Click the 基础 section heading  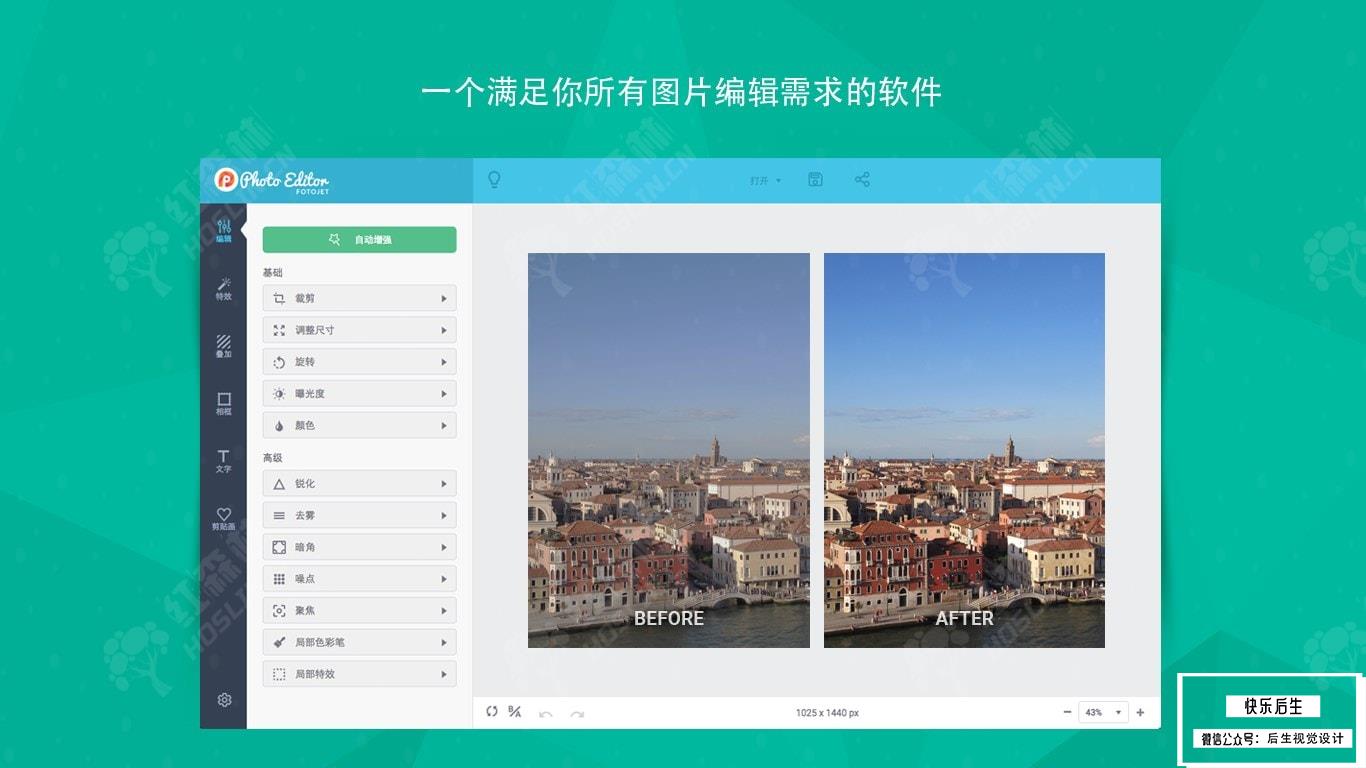pos(273,272)
